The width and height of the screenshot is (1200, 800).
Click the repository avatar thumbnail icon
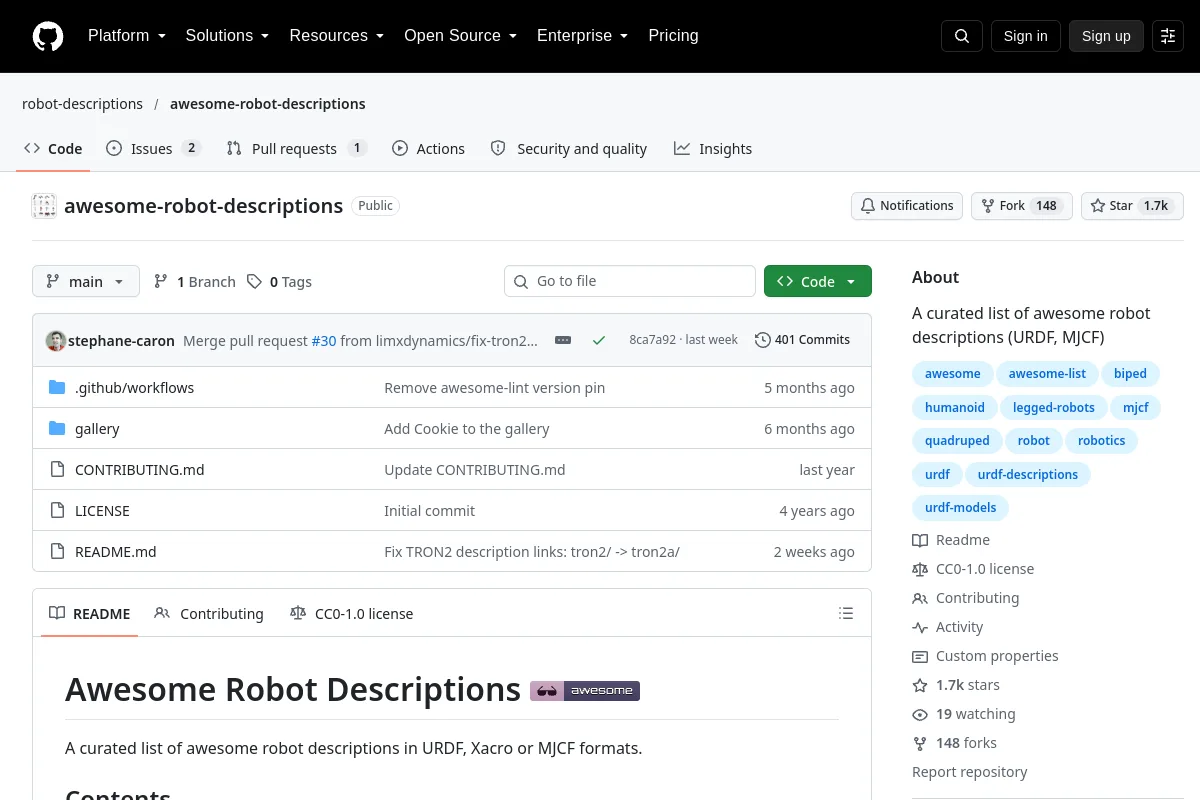tap(44, 206)
